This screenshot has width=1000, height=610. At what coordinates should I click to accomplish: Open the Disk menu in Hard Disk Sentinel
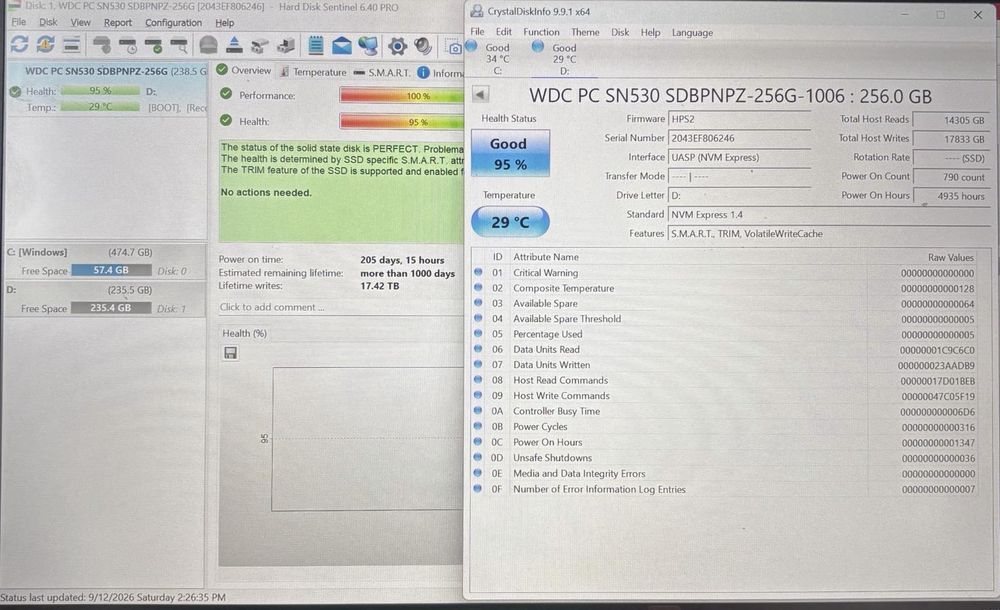click(x=48, y=22)
